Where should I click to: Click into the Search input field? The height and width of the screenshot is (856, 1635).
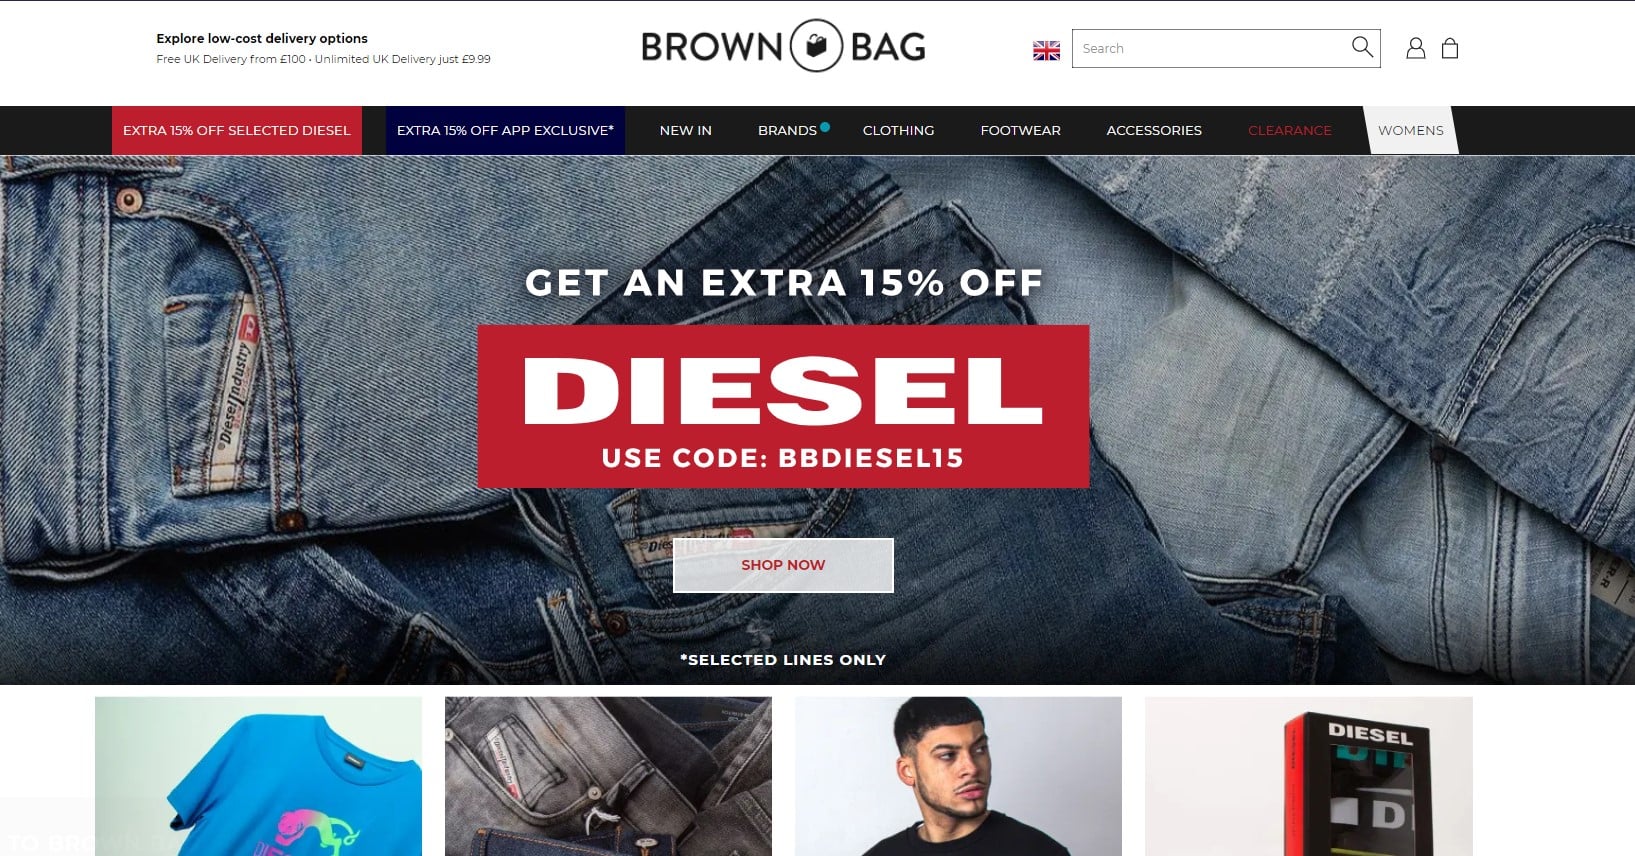click(x=1210, y=48)
